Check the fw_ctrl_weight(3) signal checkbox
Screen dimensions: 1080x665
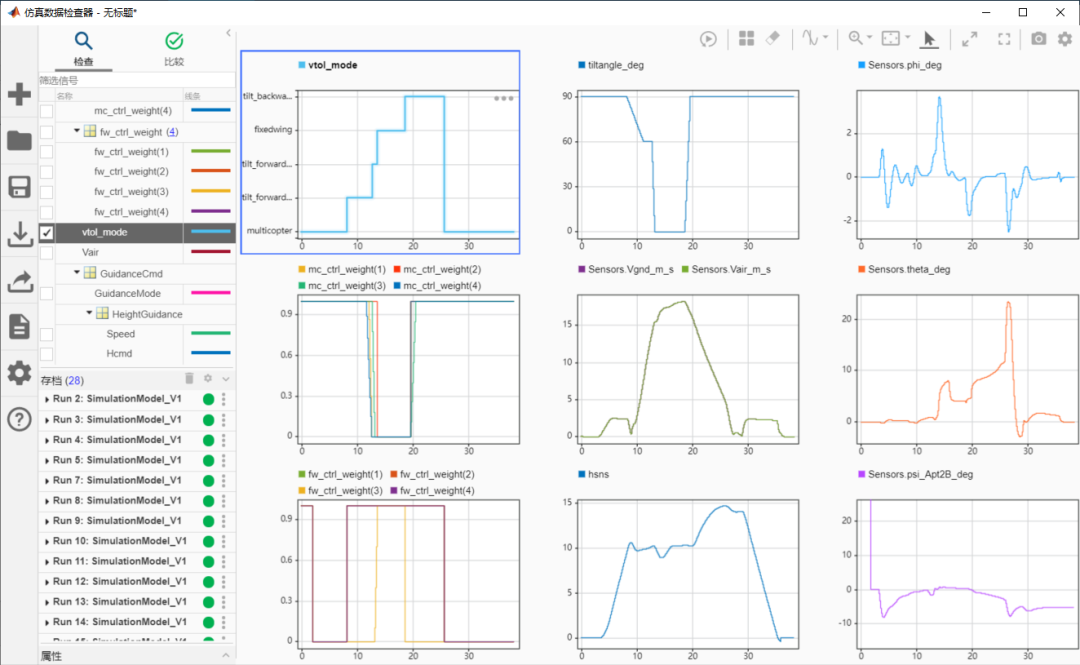click(46, 192)
